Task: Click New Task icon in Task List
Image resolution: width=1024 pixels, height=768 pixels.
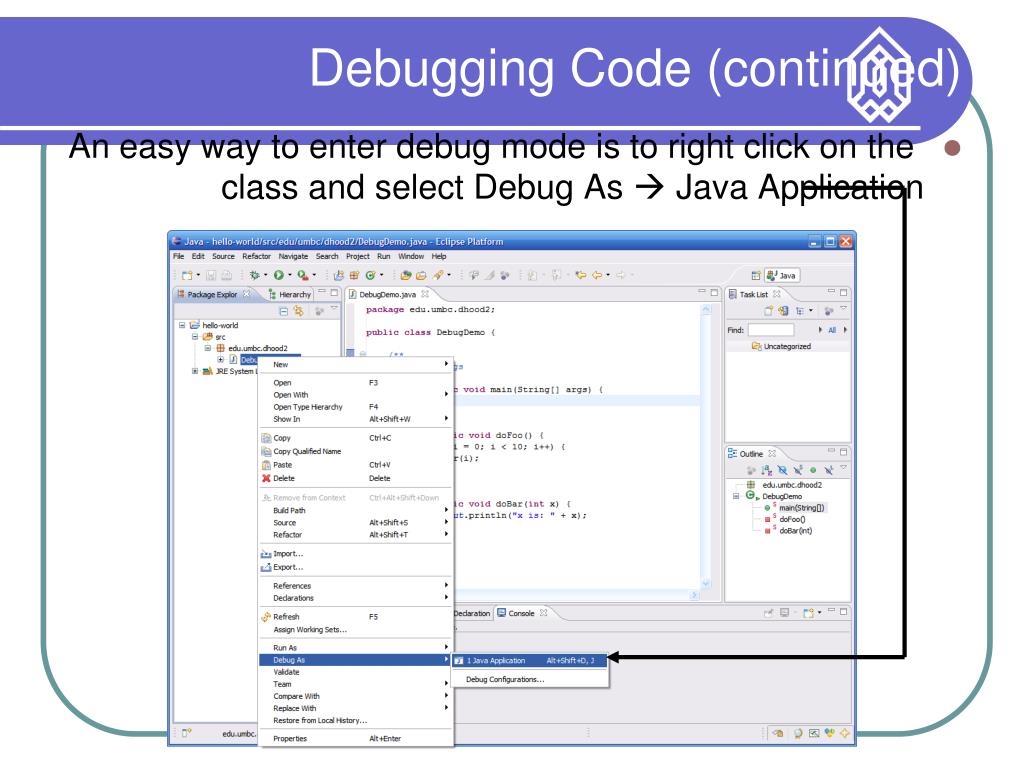Action: 769,311
